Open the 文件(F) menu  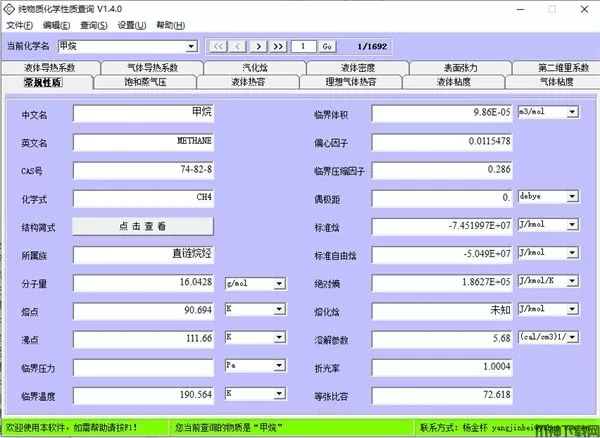[20, 25]
